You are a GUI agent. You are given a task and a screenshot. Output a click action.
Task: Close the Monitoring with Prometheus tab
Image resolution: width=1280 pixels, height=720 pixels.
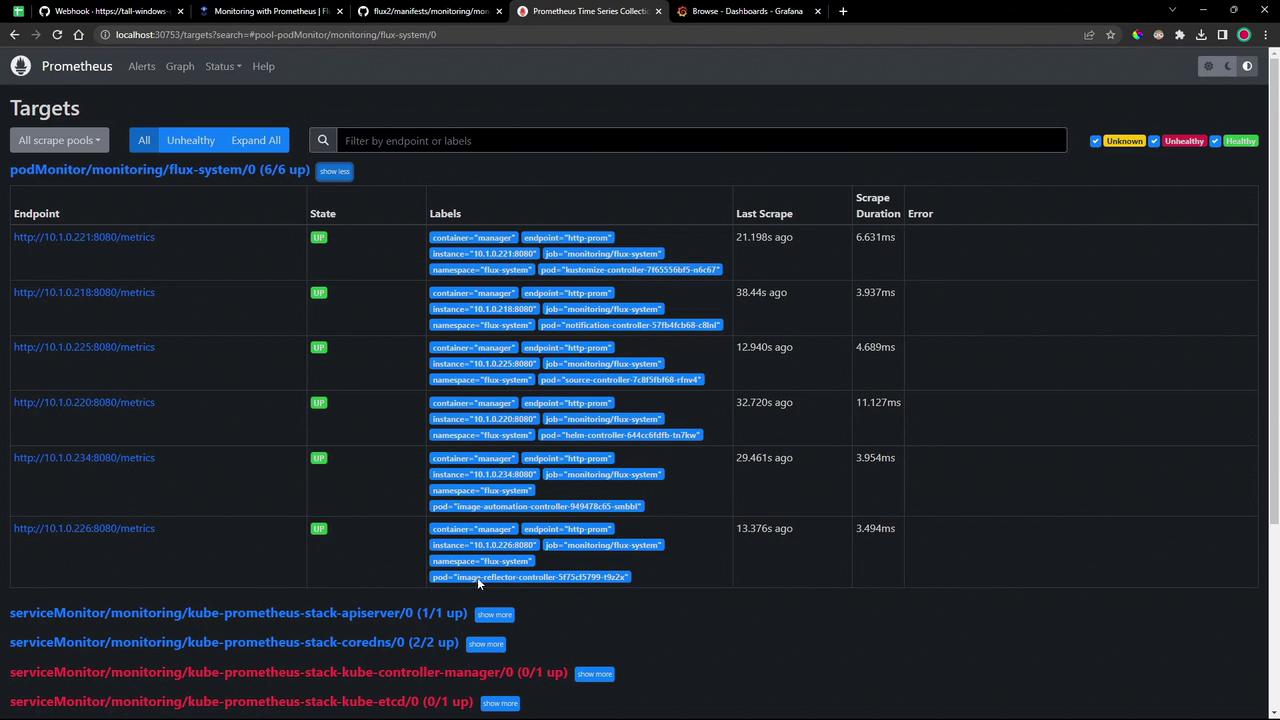coord(339,11)
